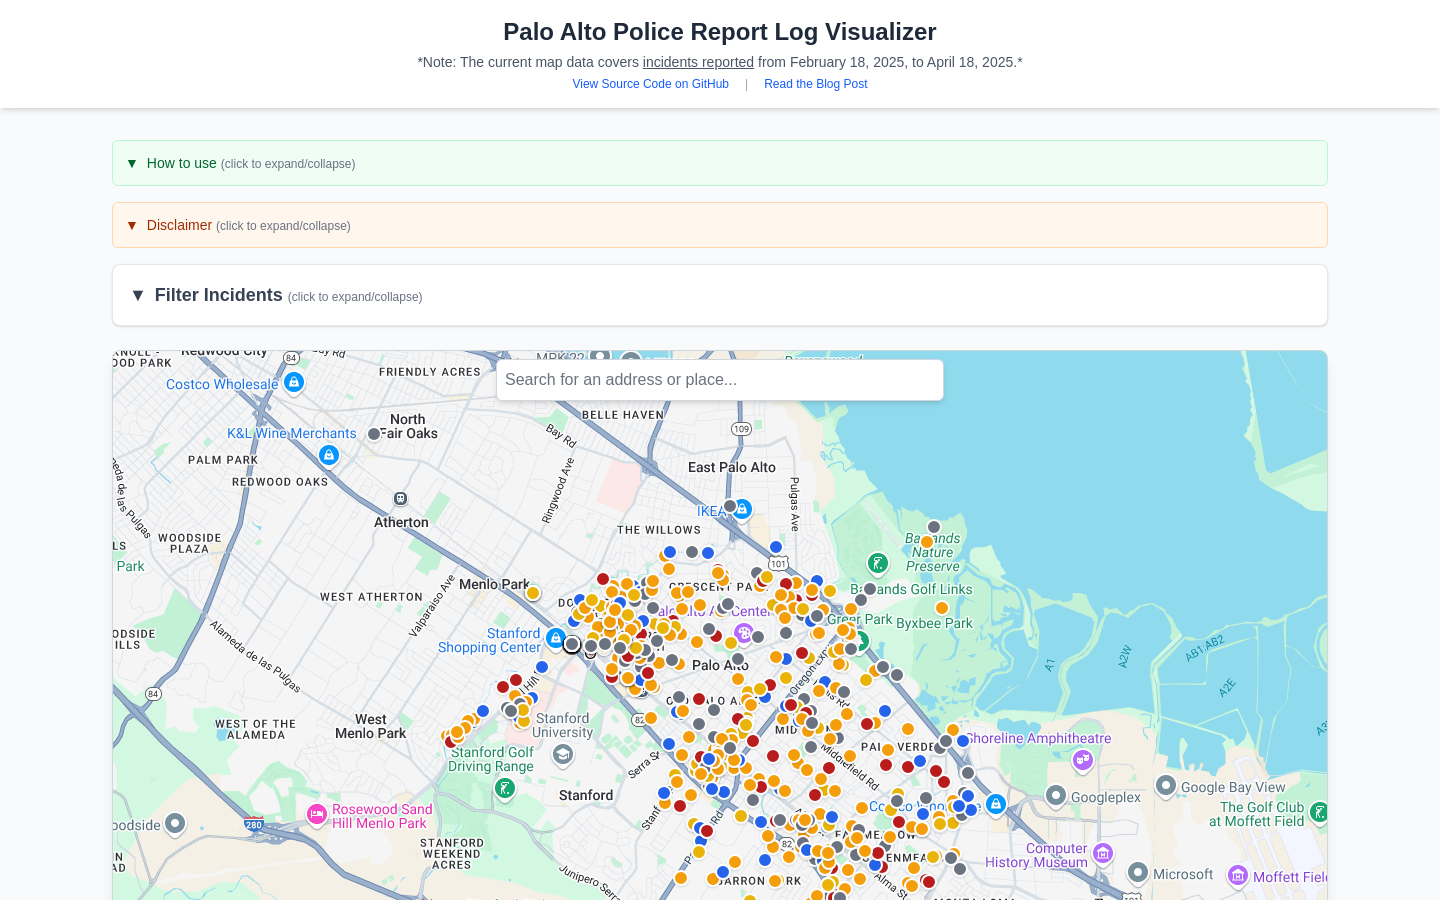Image resolution: width=1440 pixels, height=900 pixels.
Task: Click the gray marker left of IKEA icon
Action: [x=730, y=506]
